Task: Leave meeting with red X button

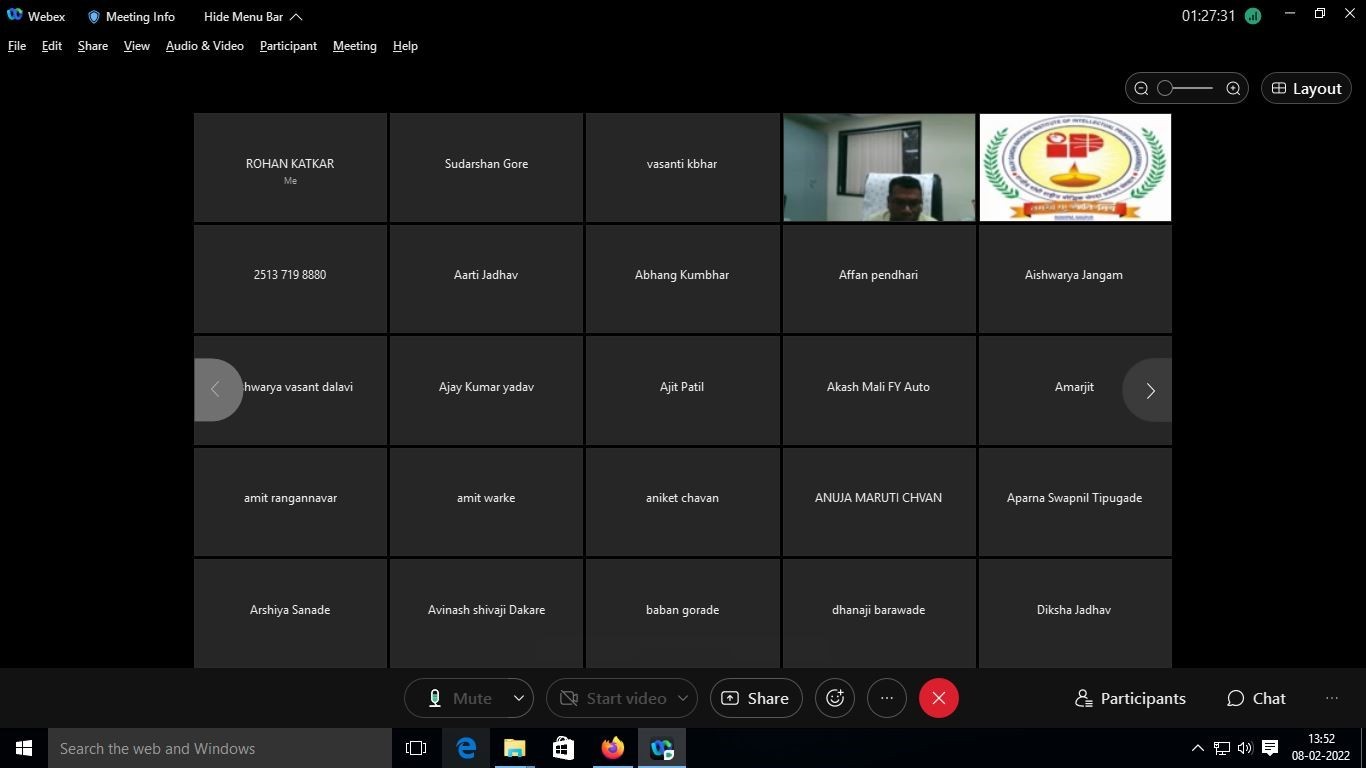Action: [939, 698]
